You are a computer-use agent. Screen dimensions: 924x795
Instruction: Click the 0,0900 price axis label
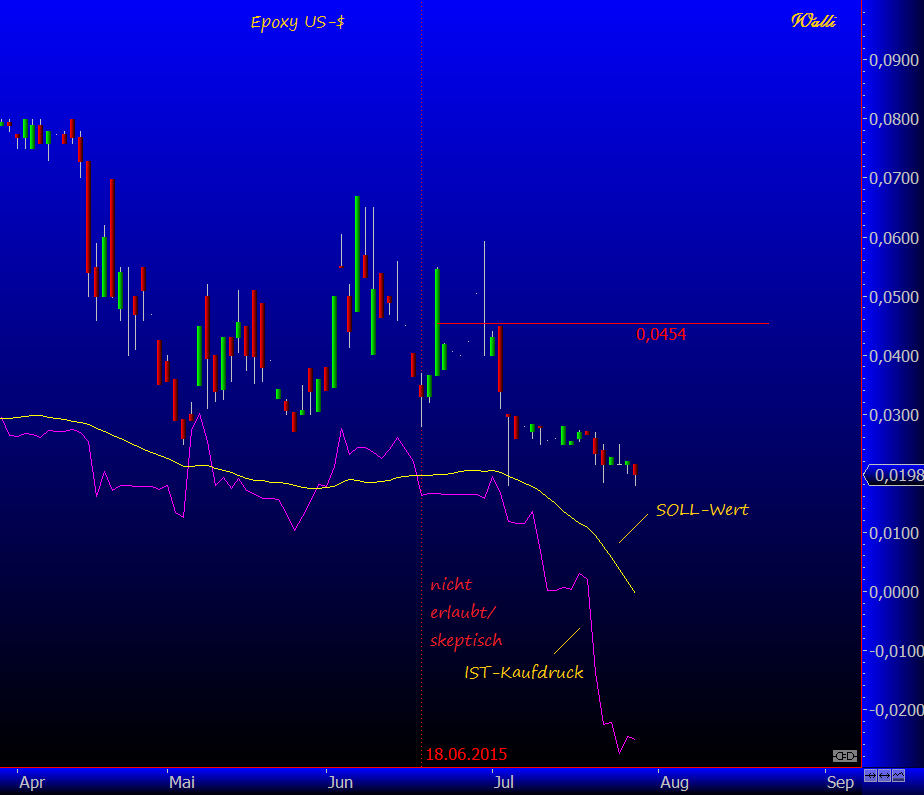[x=894, y=60]
